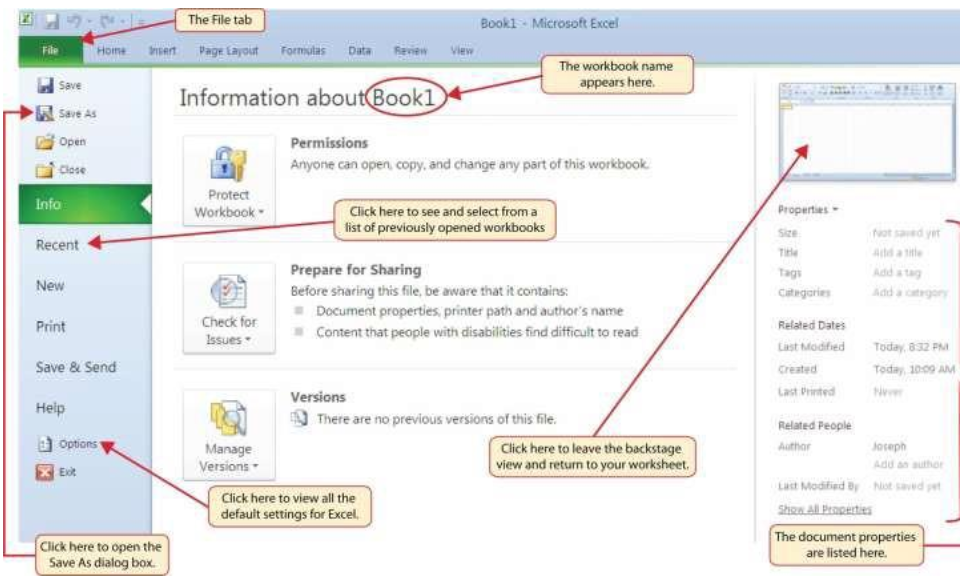Click the Excel application icon in title bar

(x=26, y=19)
